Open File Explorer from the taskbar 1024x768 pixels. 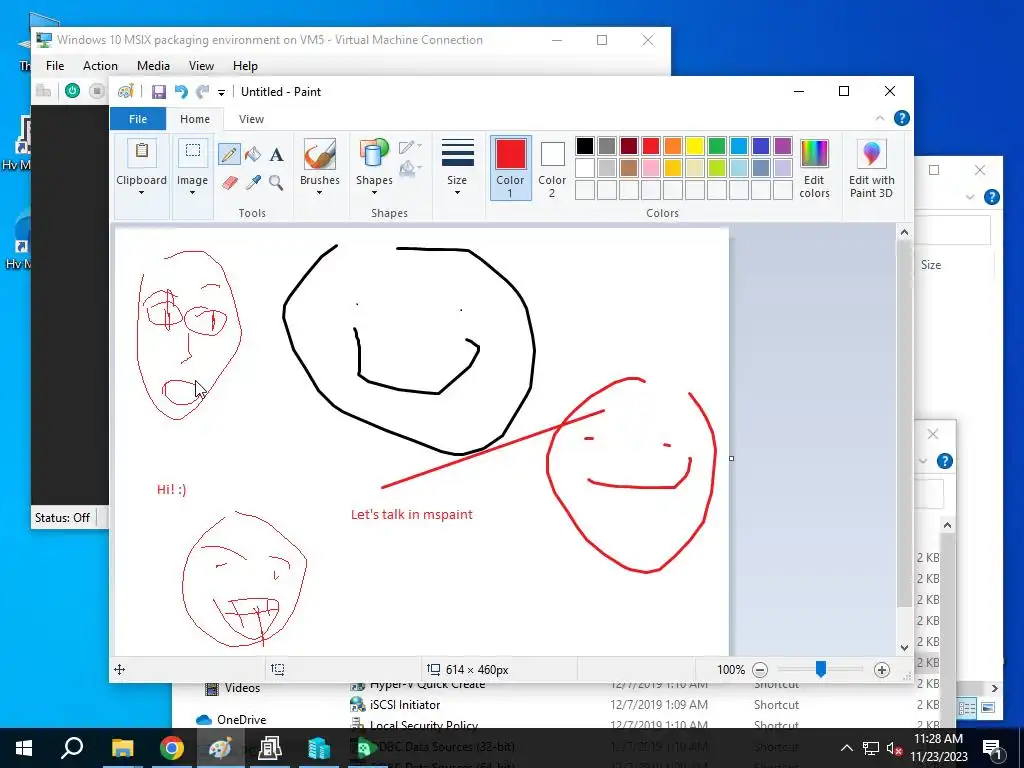122,748
